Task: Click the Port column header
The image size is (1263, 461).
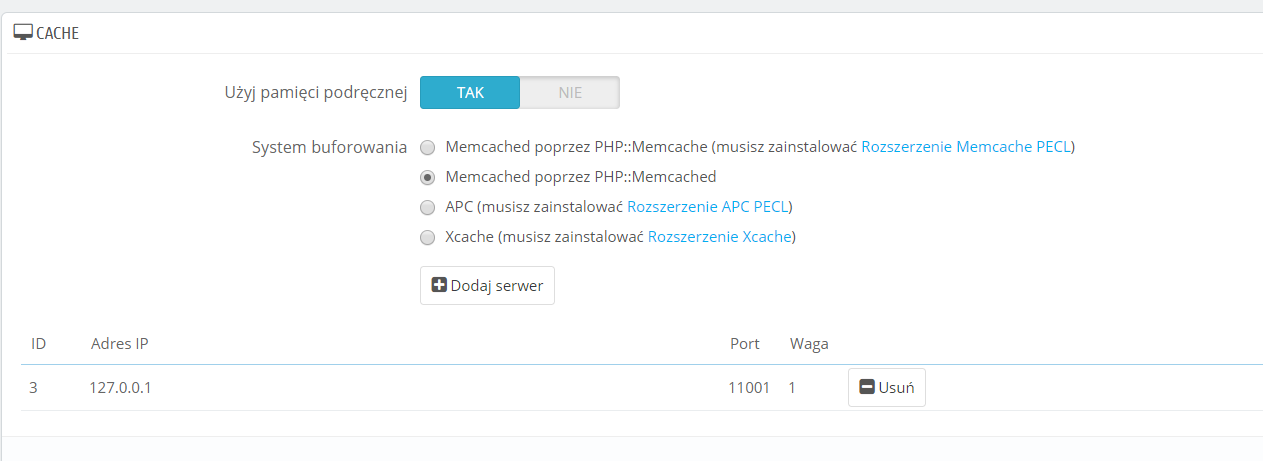Action: point(744,344)
